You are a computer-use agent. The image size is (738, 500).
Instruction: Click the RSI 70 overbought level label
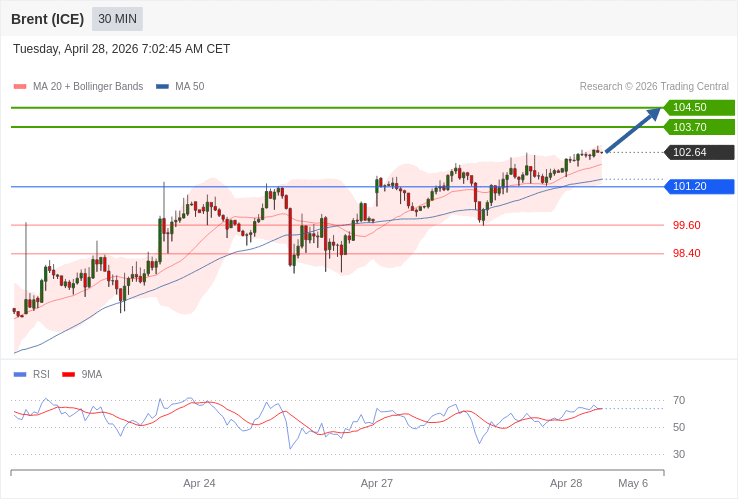click(x=679, y=401)
